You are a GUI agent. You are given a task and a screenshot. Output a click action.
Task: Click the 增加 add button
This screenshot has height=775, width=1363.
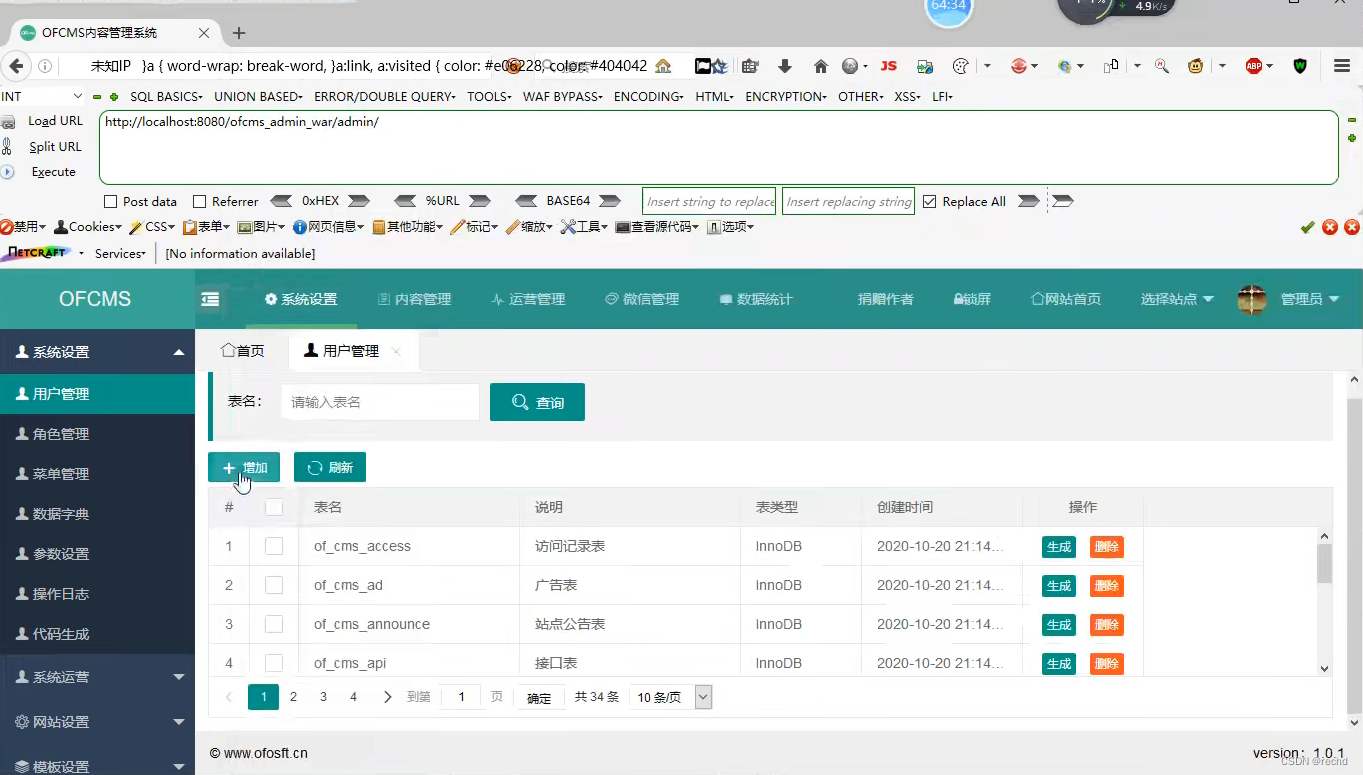point(244,467)
